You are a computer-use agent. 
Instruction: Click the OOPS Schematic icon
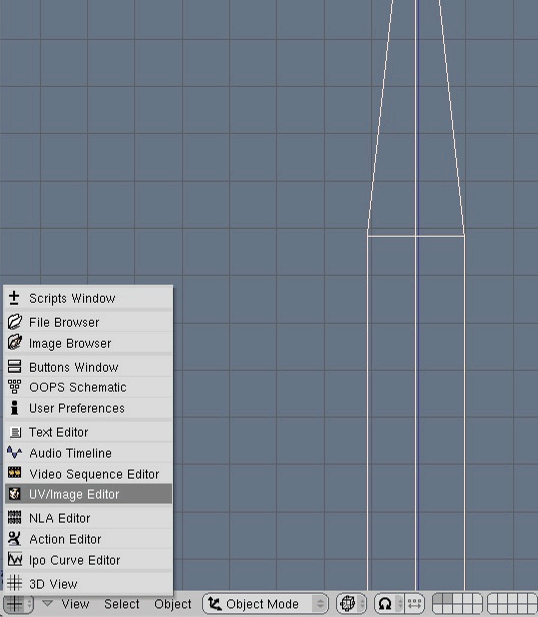pos(15,387)
